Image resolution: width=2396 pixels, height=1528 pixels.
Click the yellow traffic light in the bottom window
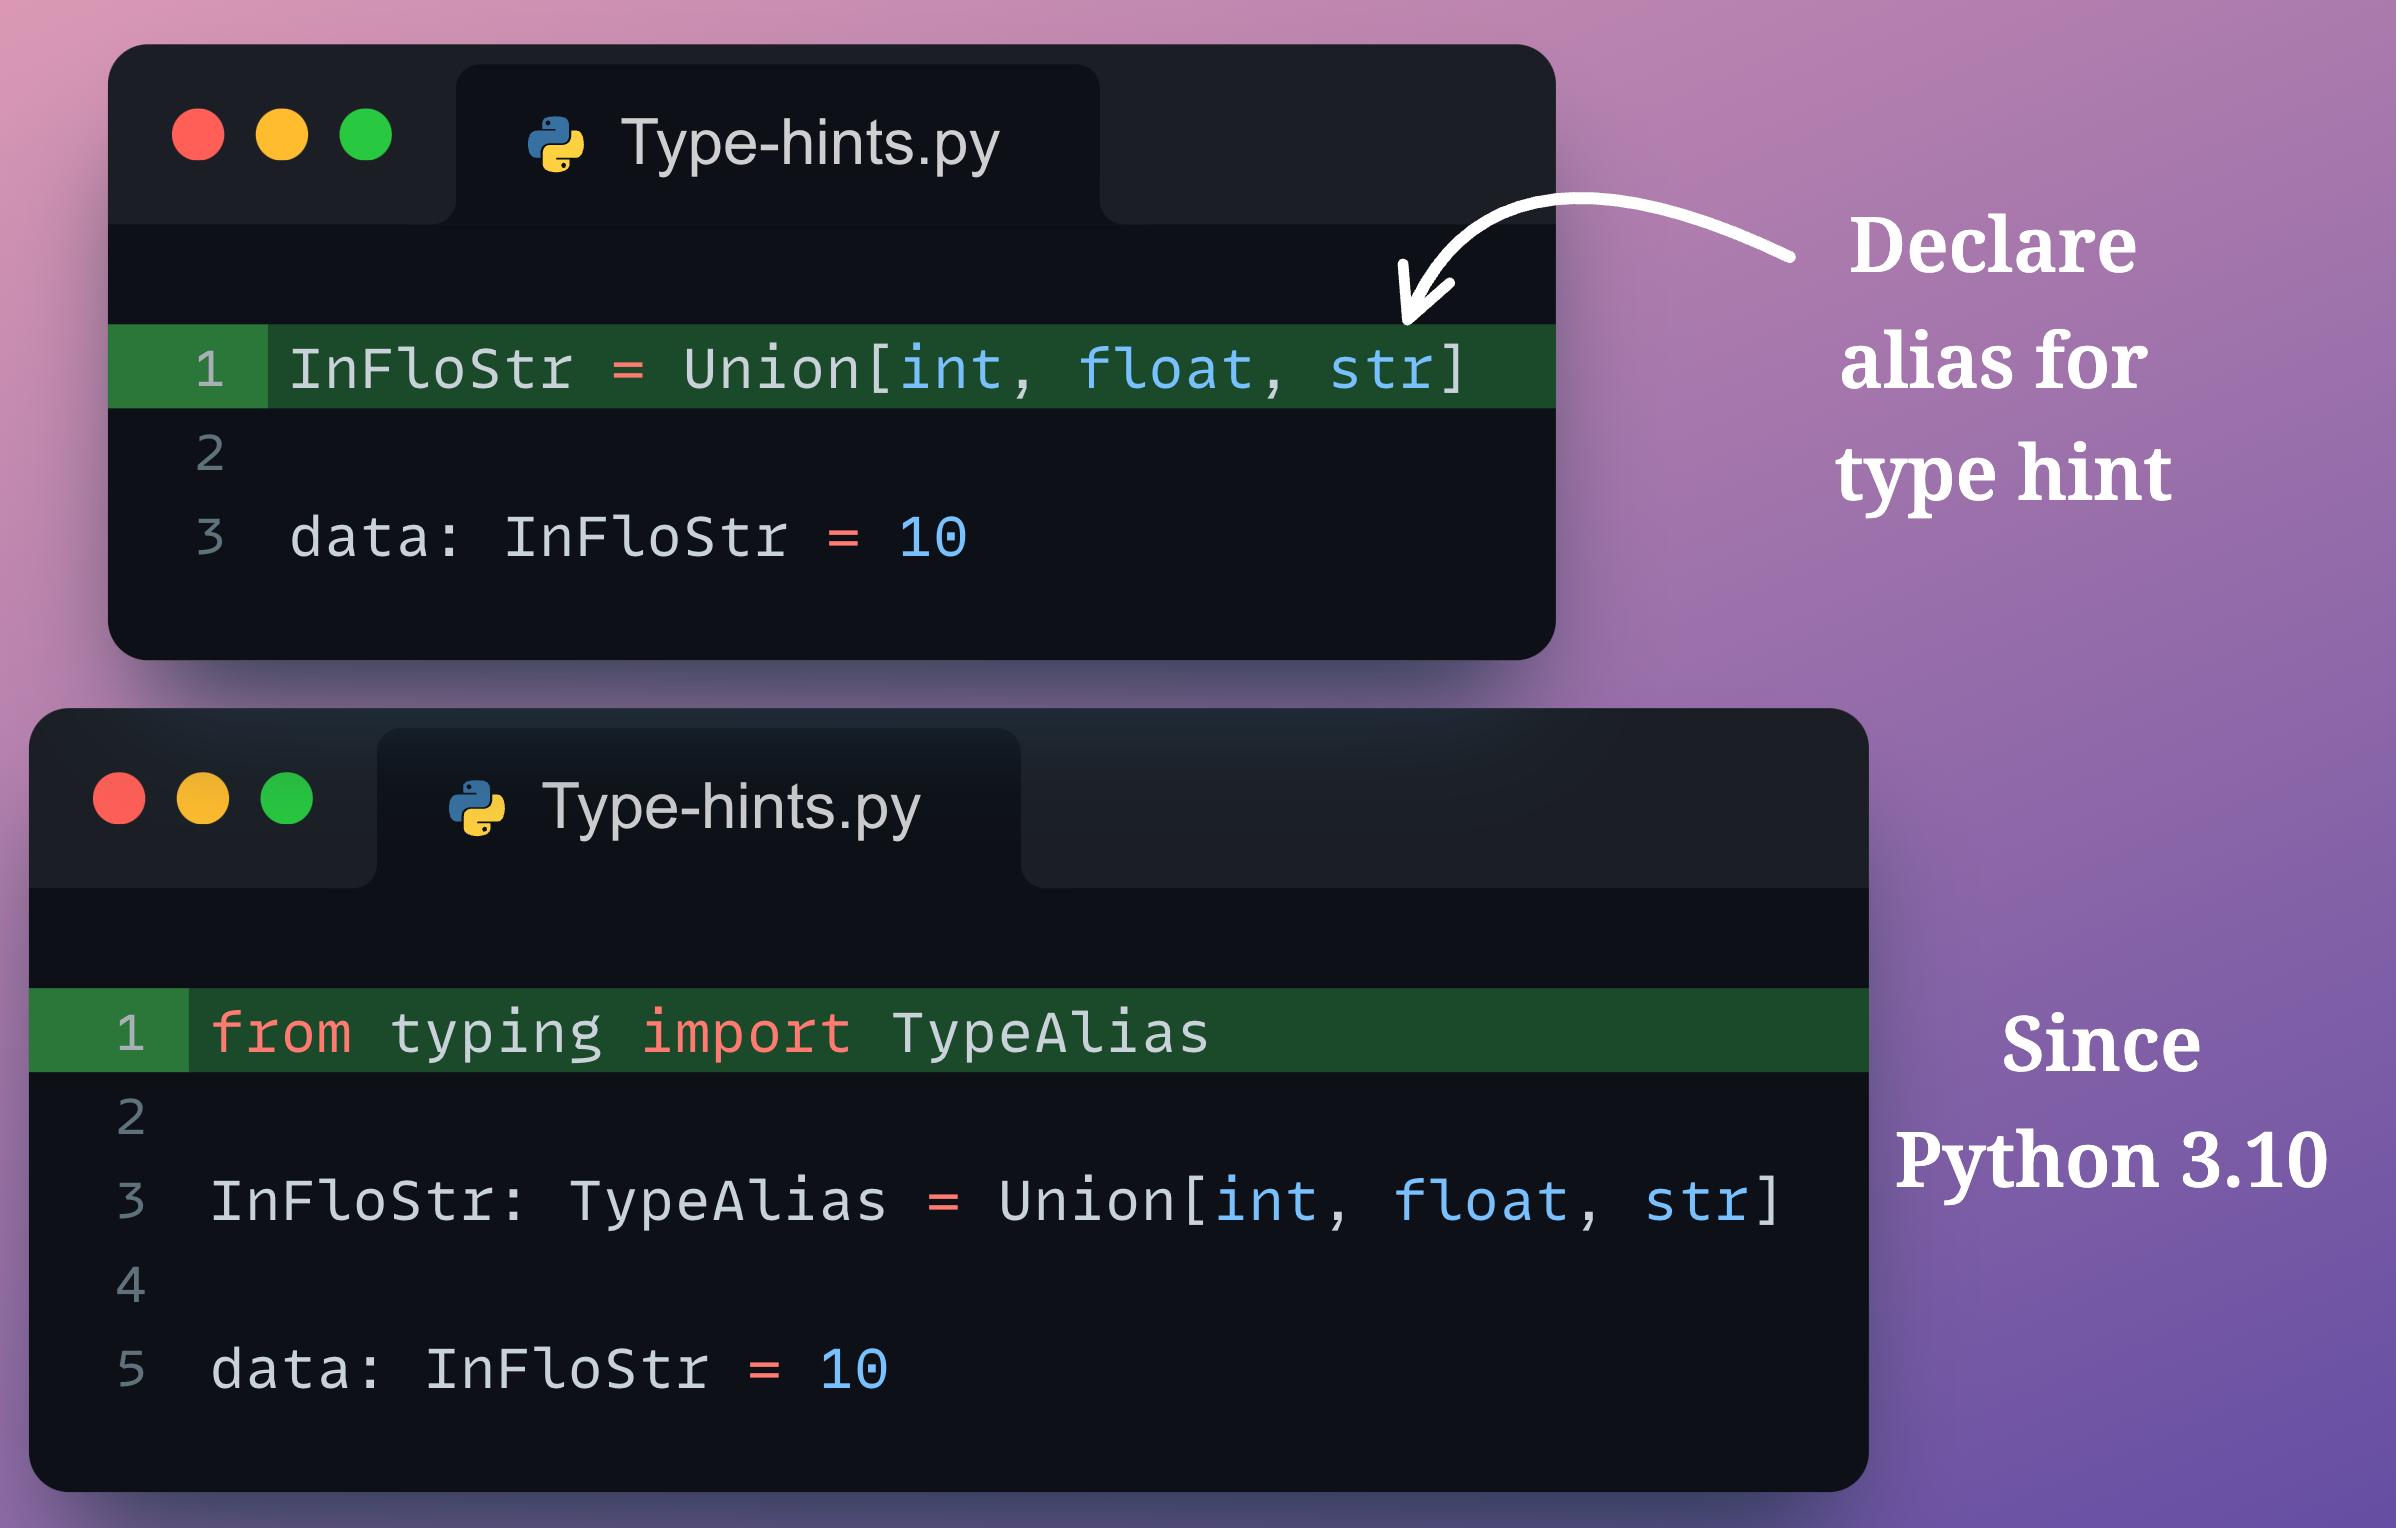(x=202, y=800)
